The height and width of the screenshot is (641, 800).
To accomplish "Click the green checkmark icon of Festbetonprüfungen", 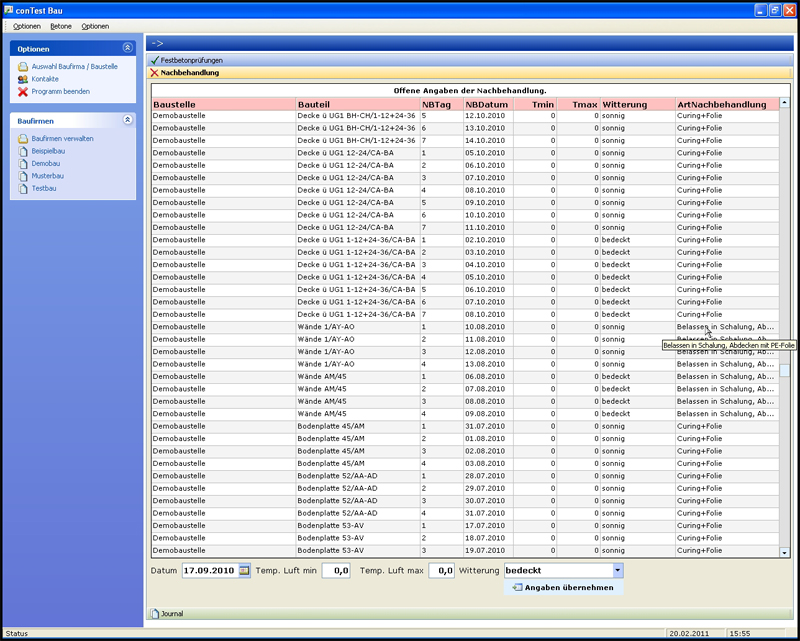I will [155, 60].
